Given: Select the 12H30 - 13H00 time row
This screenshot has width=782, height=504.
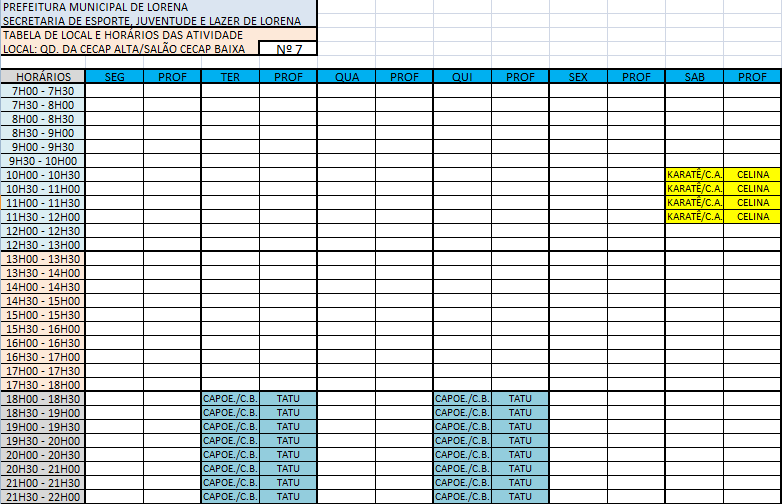Looking at the screenshot, I should 43,244.
